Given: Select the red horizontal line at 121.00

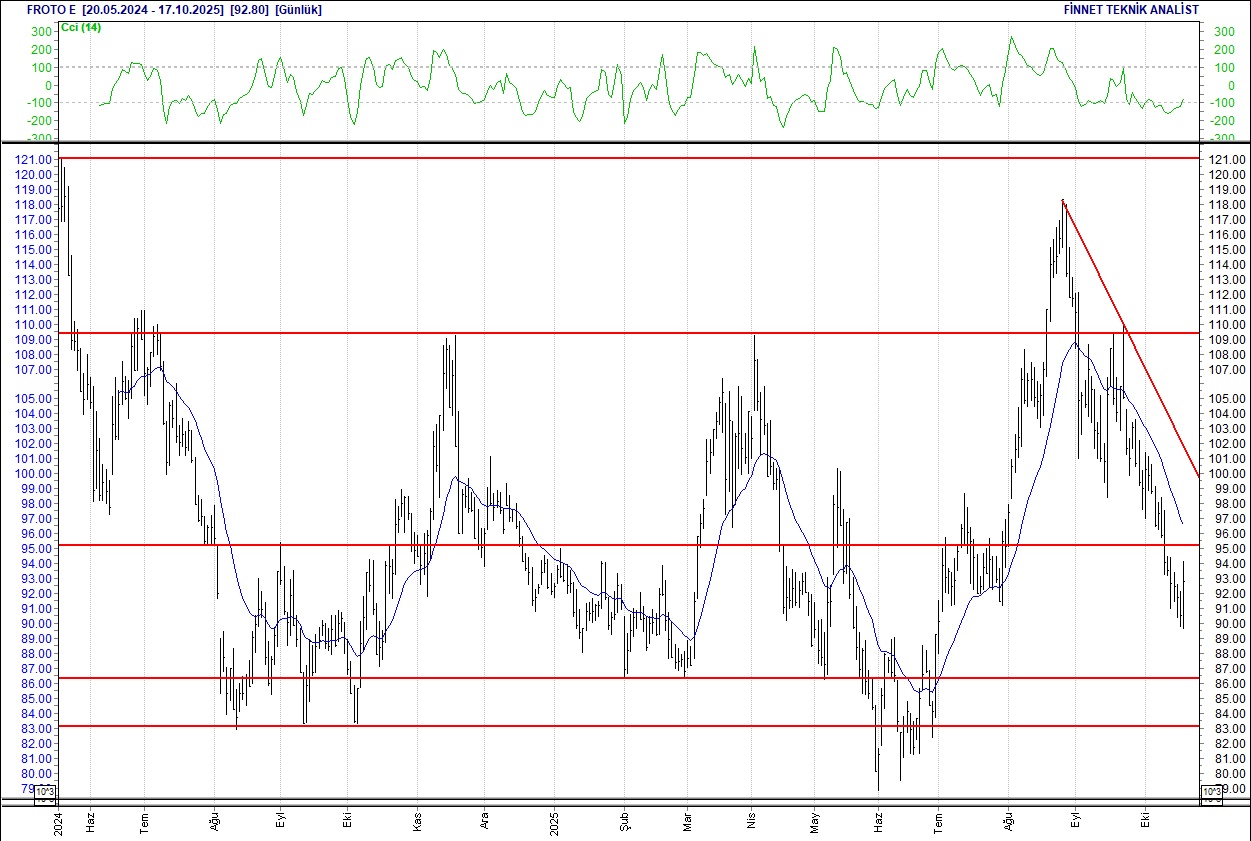Looking at the screenshot, I should click(x=600, y=158).
